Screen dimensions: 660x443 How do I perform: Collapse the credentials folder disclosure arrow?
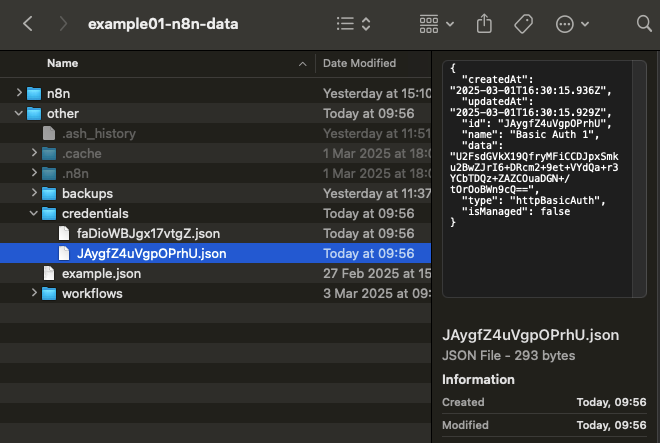click(x=34, y=213)
